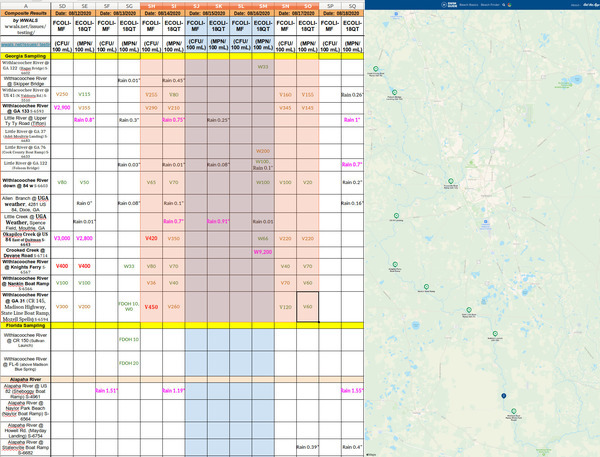600x457 pixels.
Task: Select the Troupville Boat Ramp map marker
Action: click(x=451, y=181)
